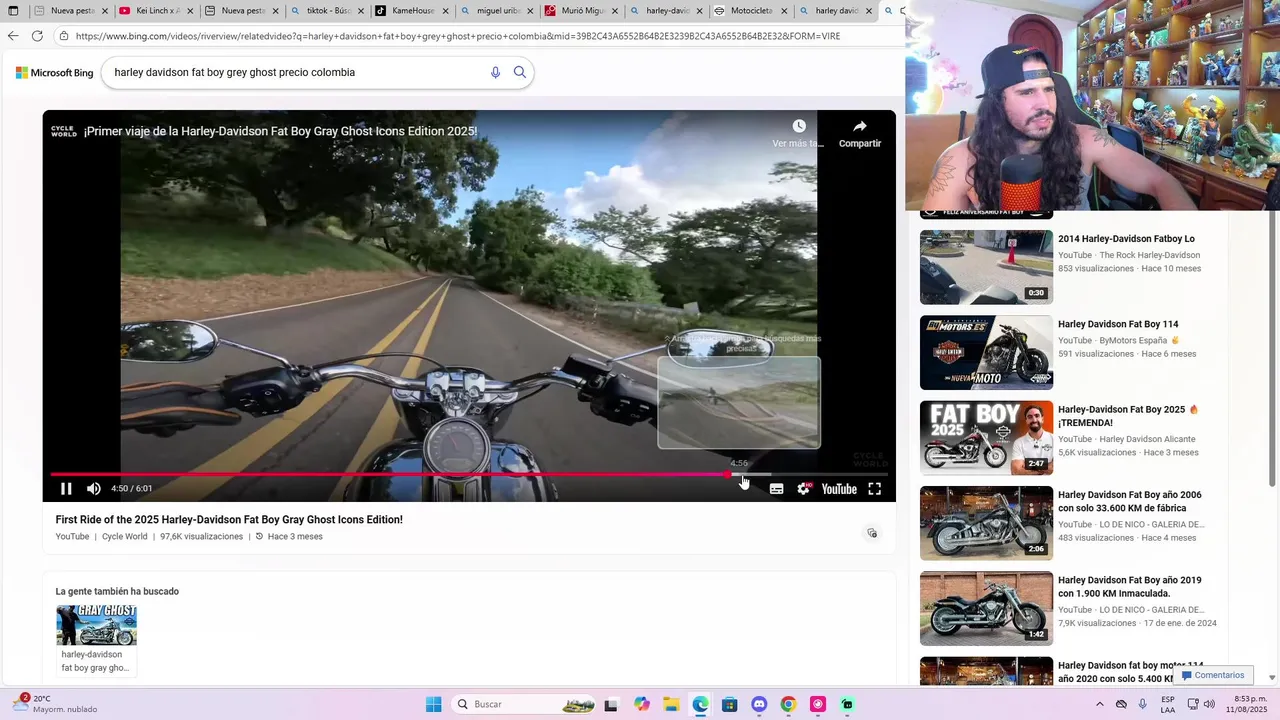Open 2014 Harley-Davidson Fatboy Lo video thumbnail
Screen dimensions: 1280x720
(986, 267)
